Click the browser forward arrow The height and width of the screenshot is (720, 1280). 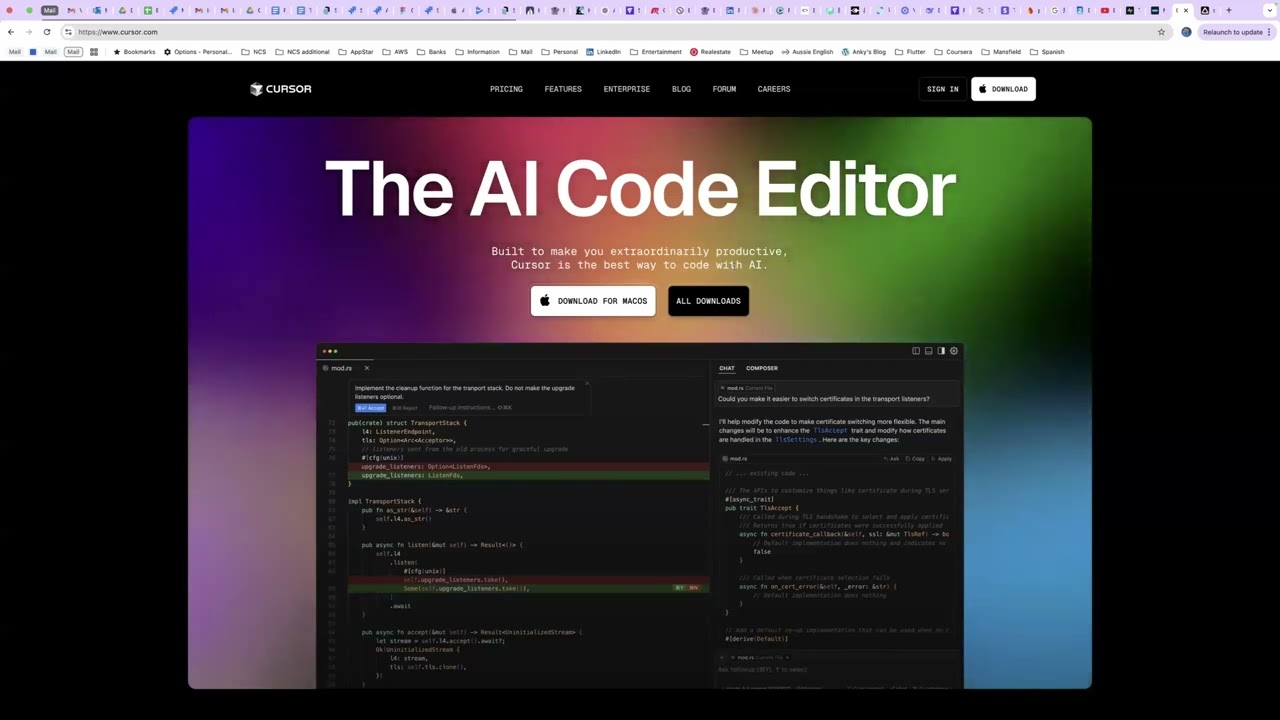(28, 32)
